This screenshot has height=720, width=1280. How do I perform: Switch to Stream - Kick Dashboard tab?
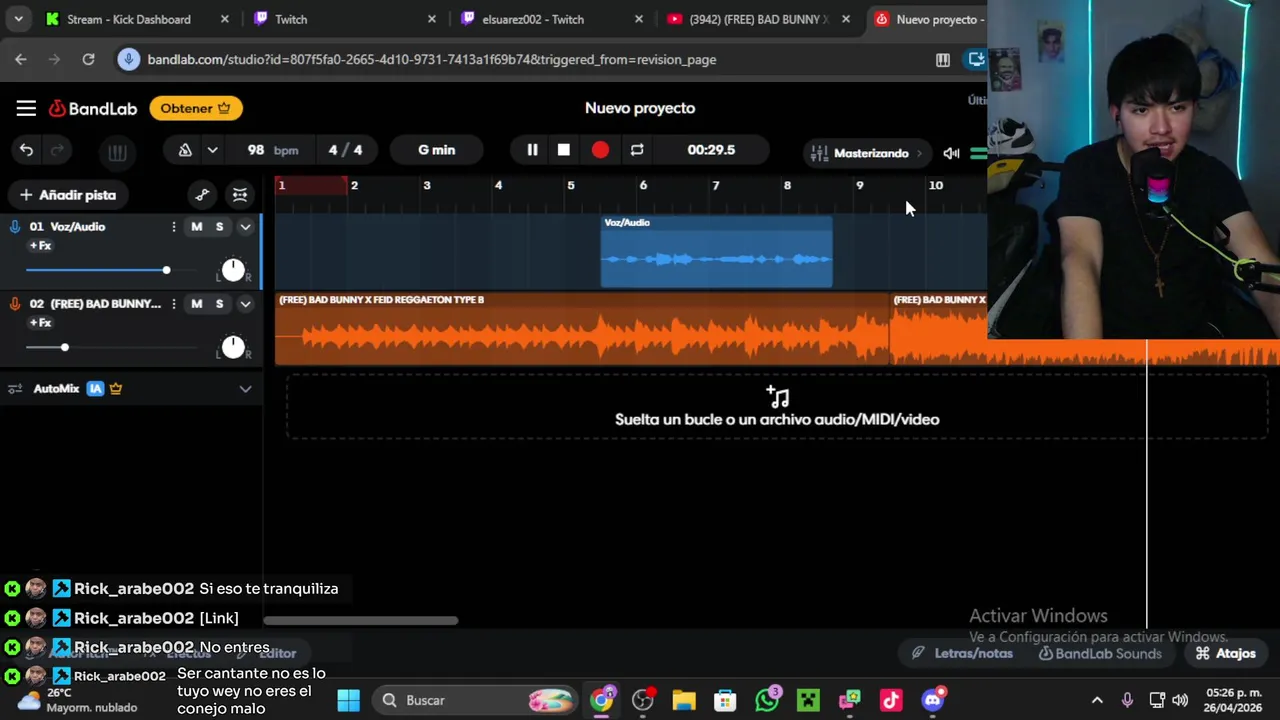coord(128,19)
